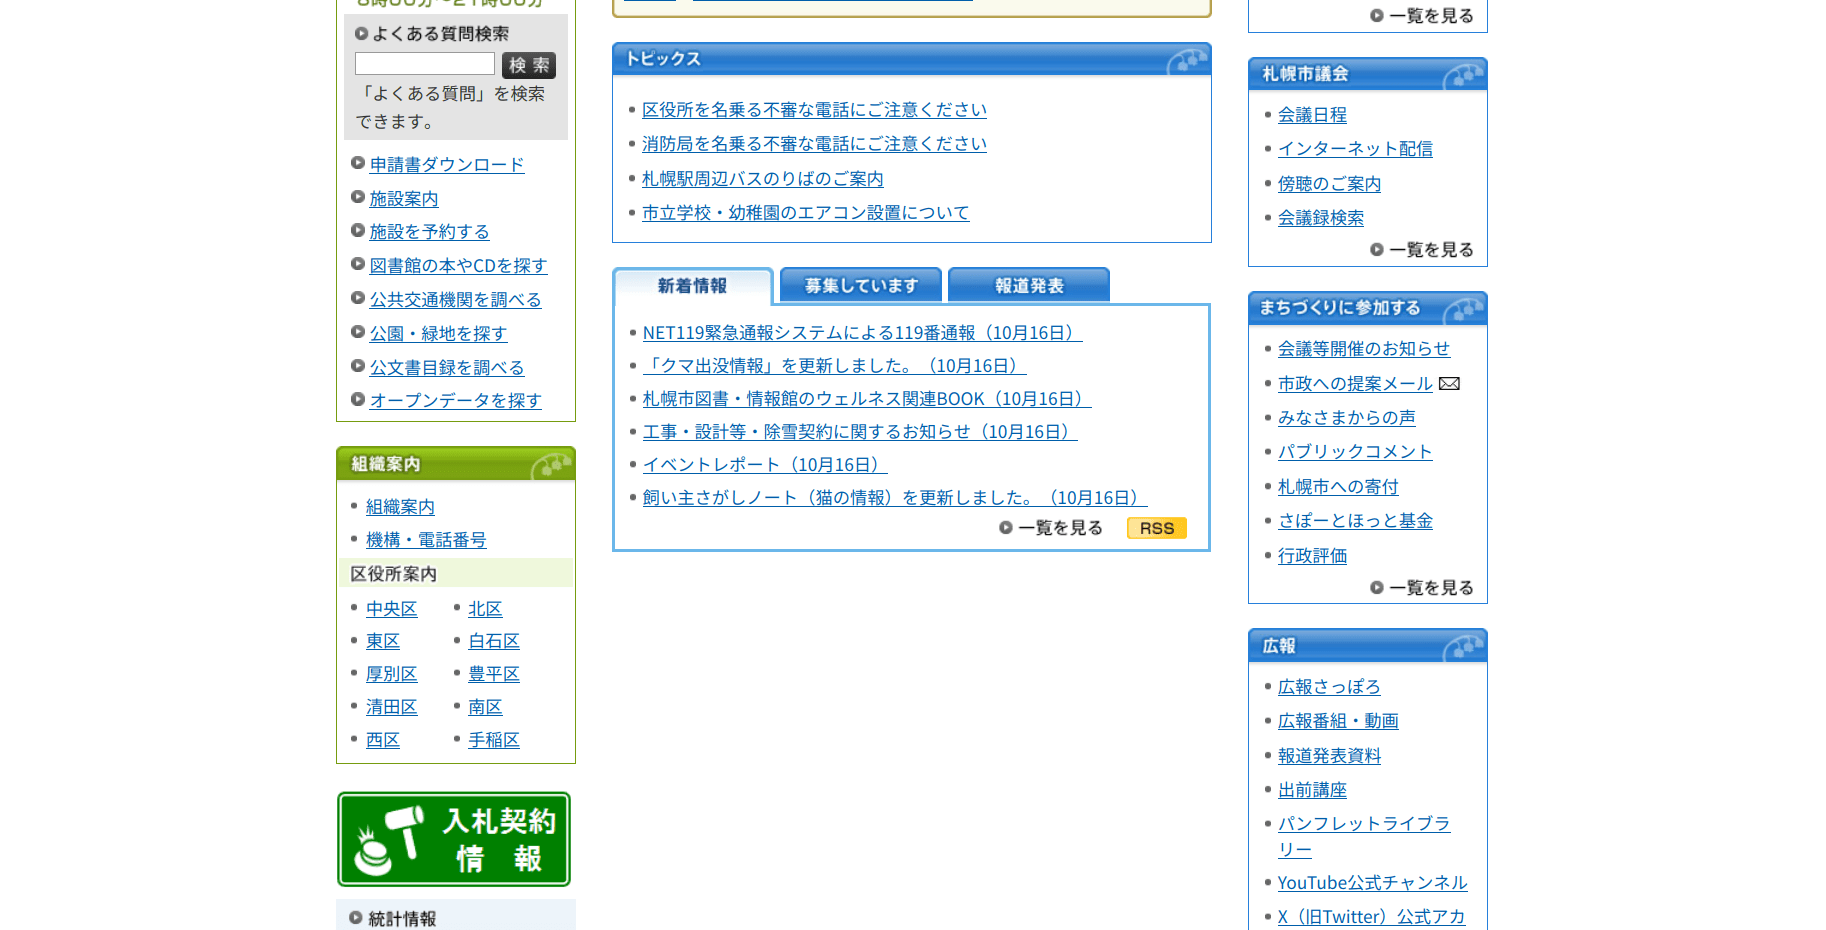1826x930 pixels.
Task: Switch to the 募集しています tab
Action: (x=860, y=286)
